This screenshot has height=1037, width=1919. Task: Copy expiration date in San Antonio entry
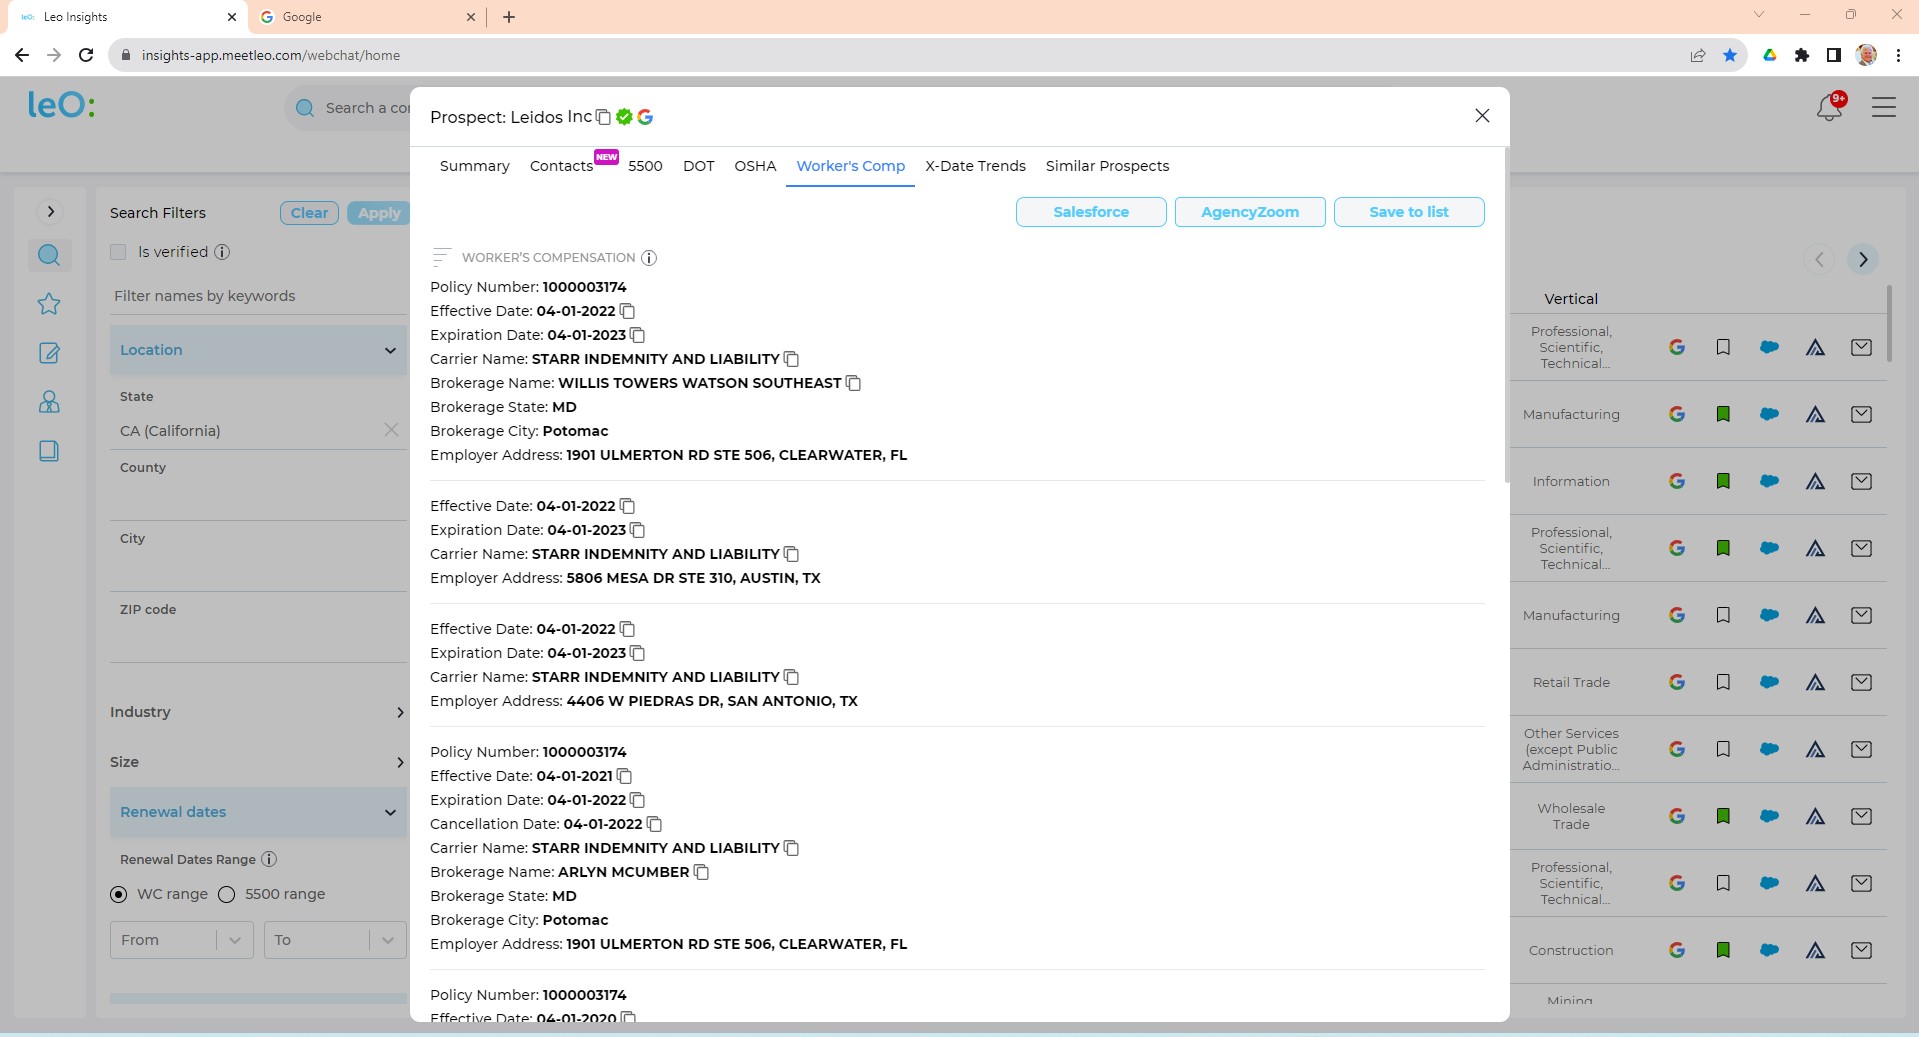pos(637,653)
